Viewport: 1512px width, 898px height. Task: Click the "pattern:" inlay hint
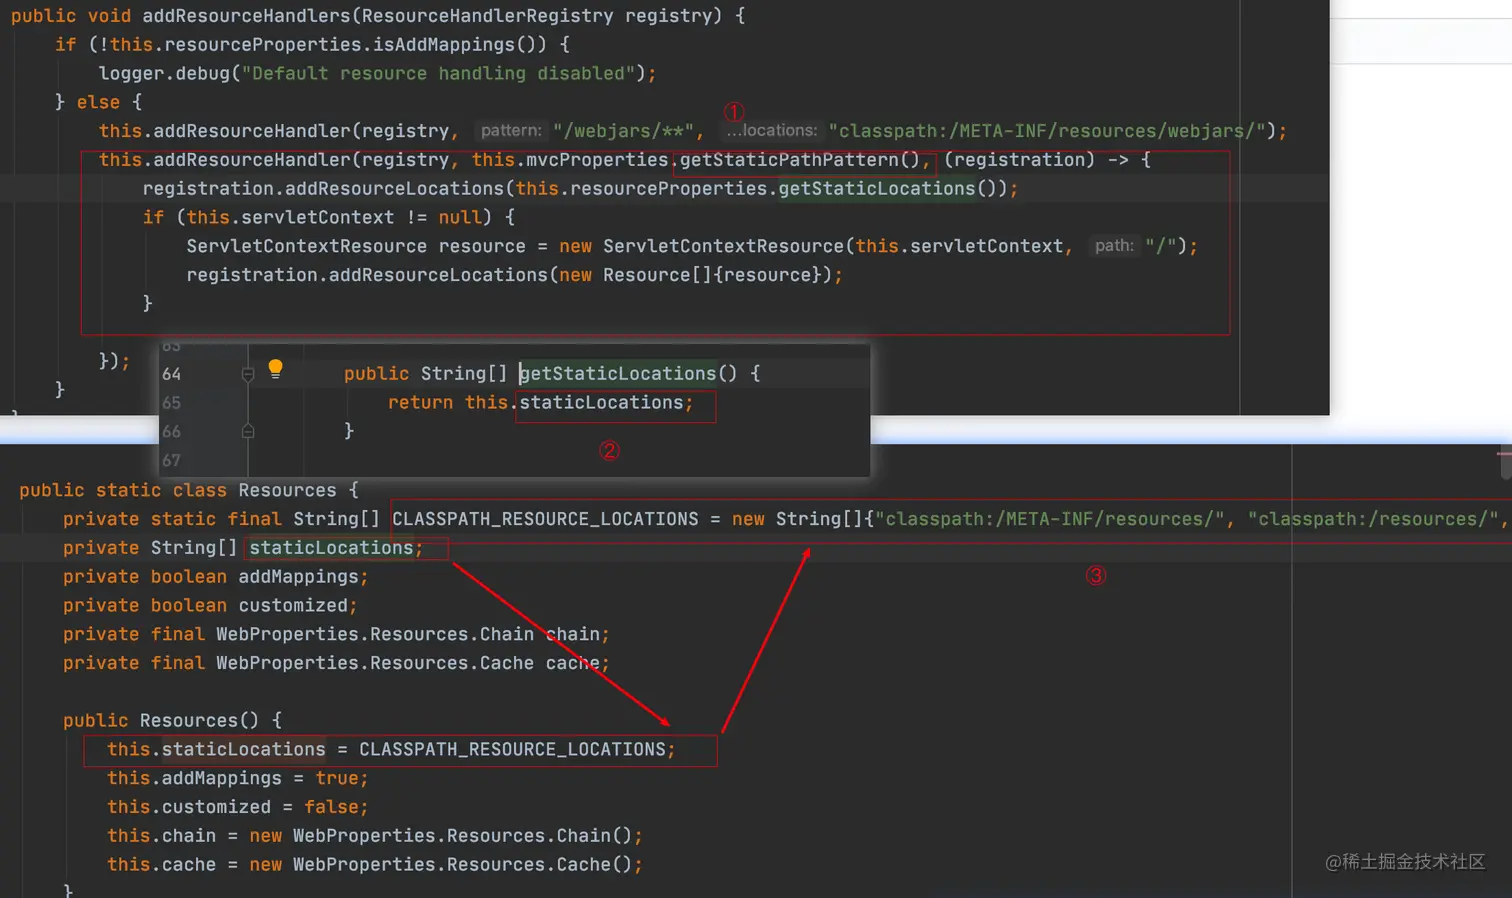[x=510, y=131]
